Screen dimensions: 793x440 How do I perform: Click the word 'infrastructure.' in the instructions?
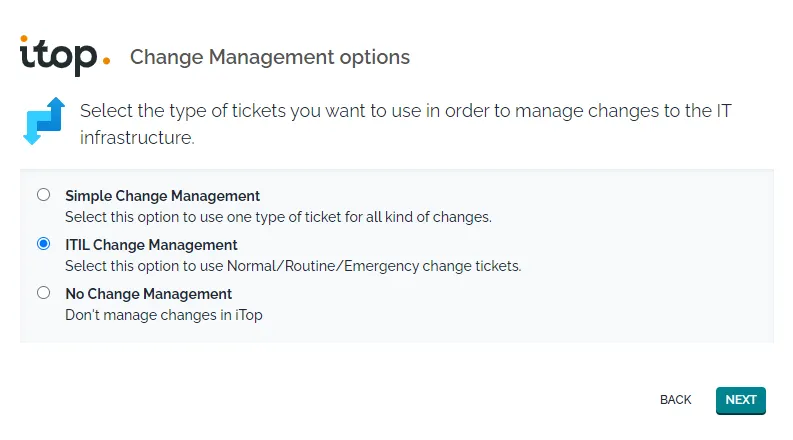(x=137, y=138)
